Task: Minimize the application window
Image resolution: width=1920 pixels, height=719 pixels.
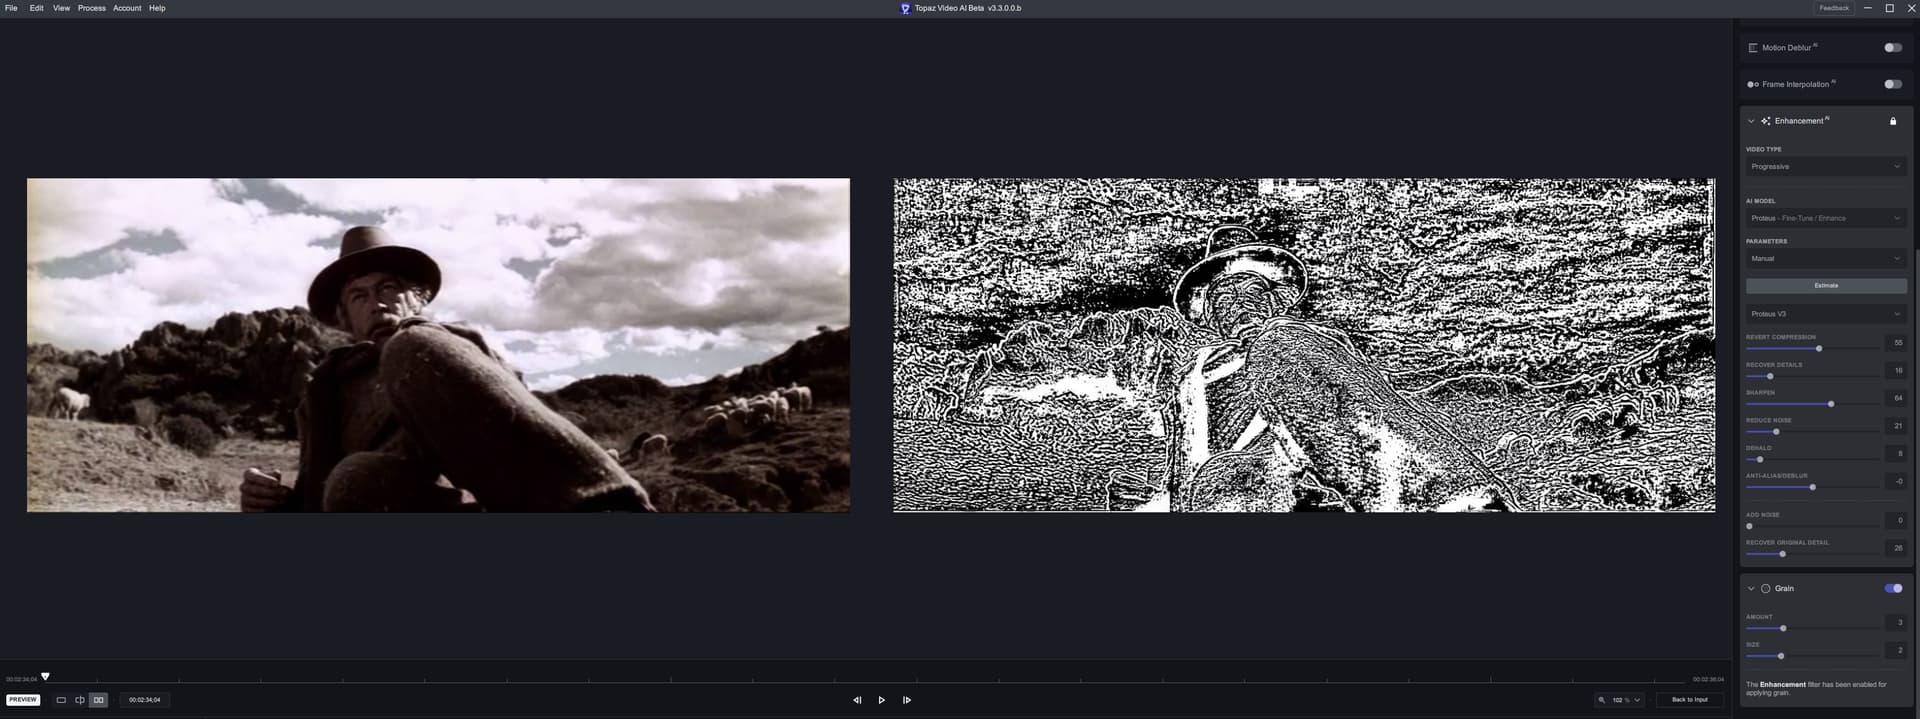Action: tap(1867, 8)
